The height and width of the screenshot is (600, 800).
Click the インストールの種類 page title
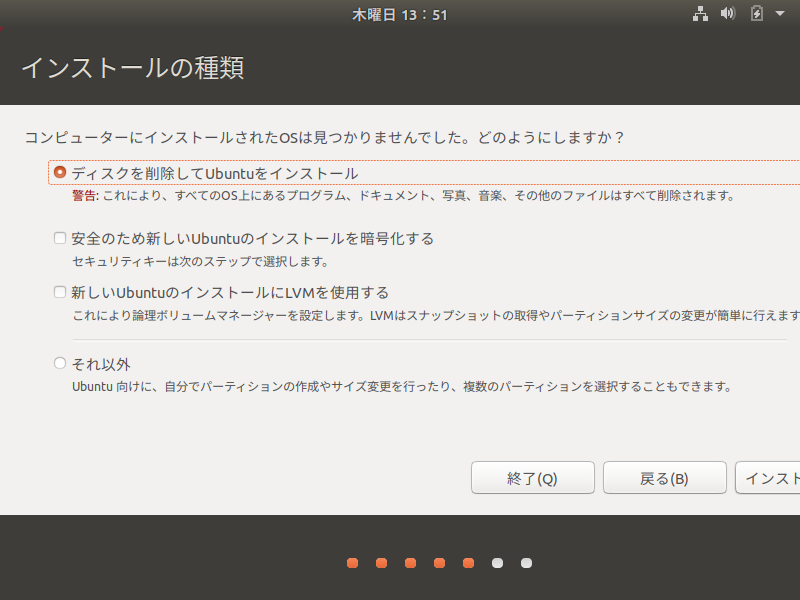pyautogui.click(x=133, y=68)
